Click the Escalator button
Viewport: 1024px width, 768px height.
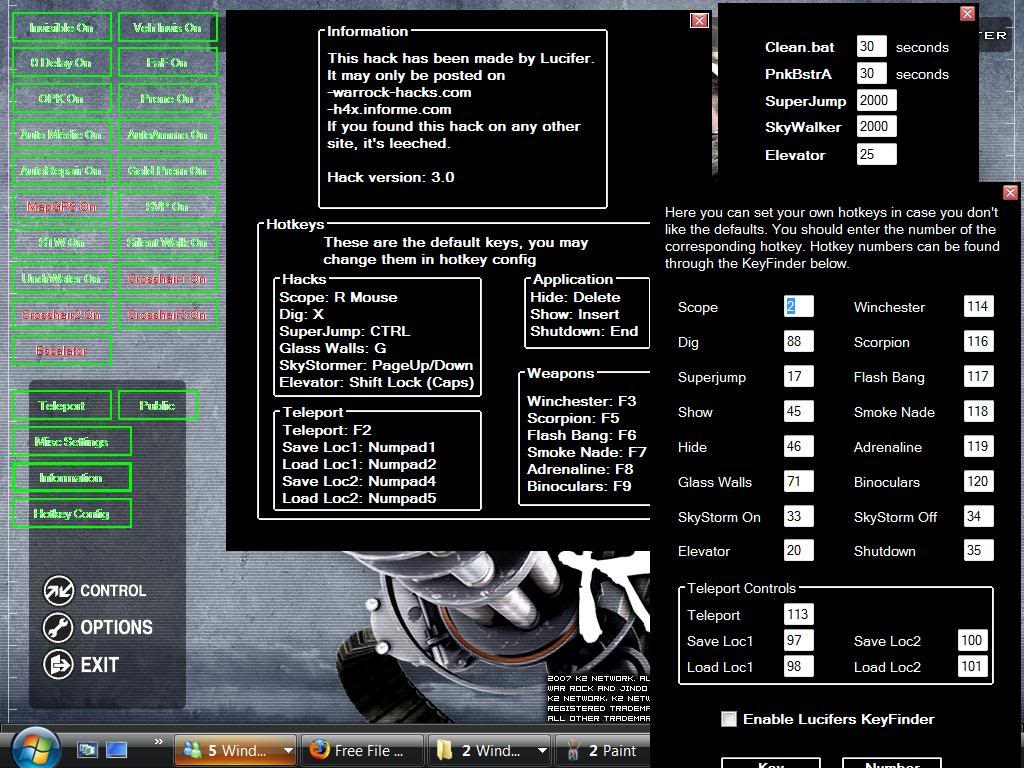click(x=61, y=350)
